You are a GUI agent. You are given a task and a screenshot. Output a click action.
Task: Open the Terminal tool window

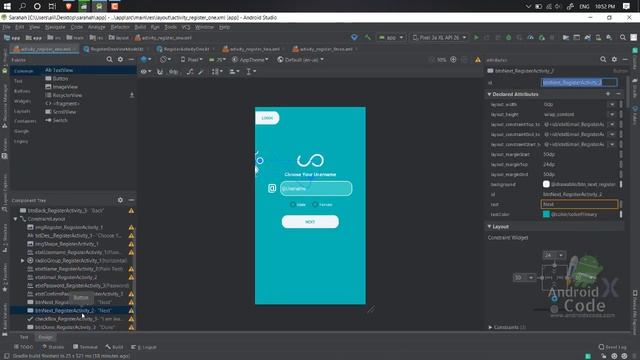(85, 347)
